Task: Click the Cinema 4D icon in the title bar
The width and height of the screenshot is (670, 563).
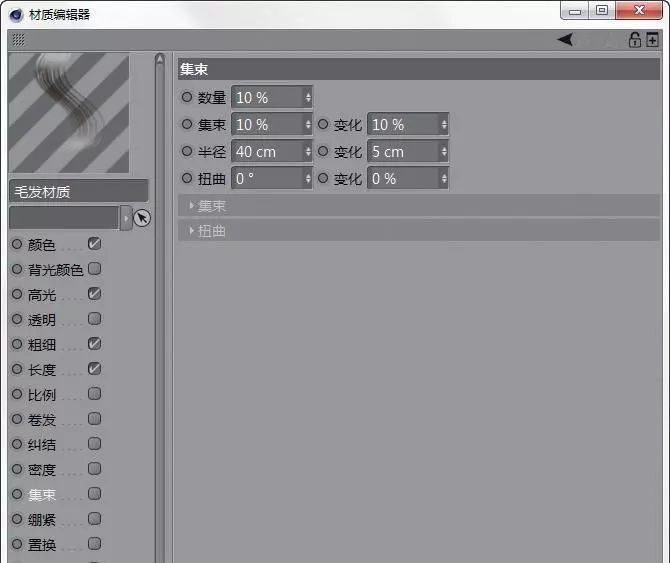Action: (17, 12)
